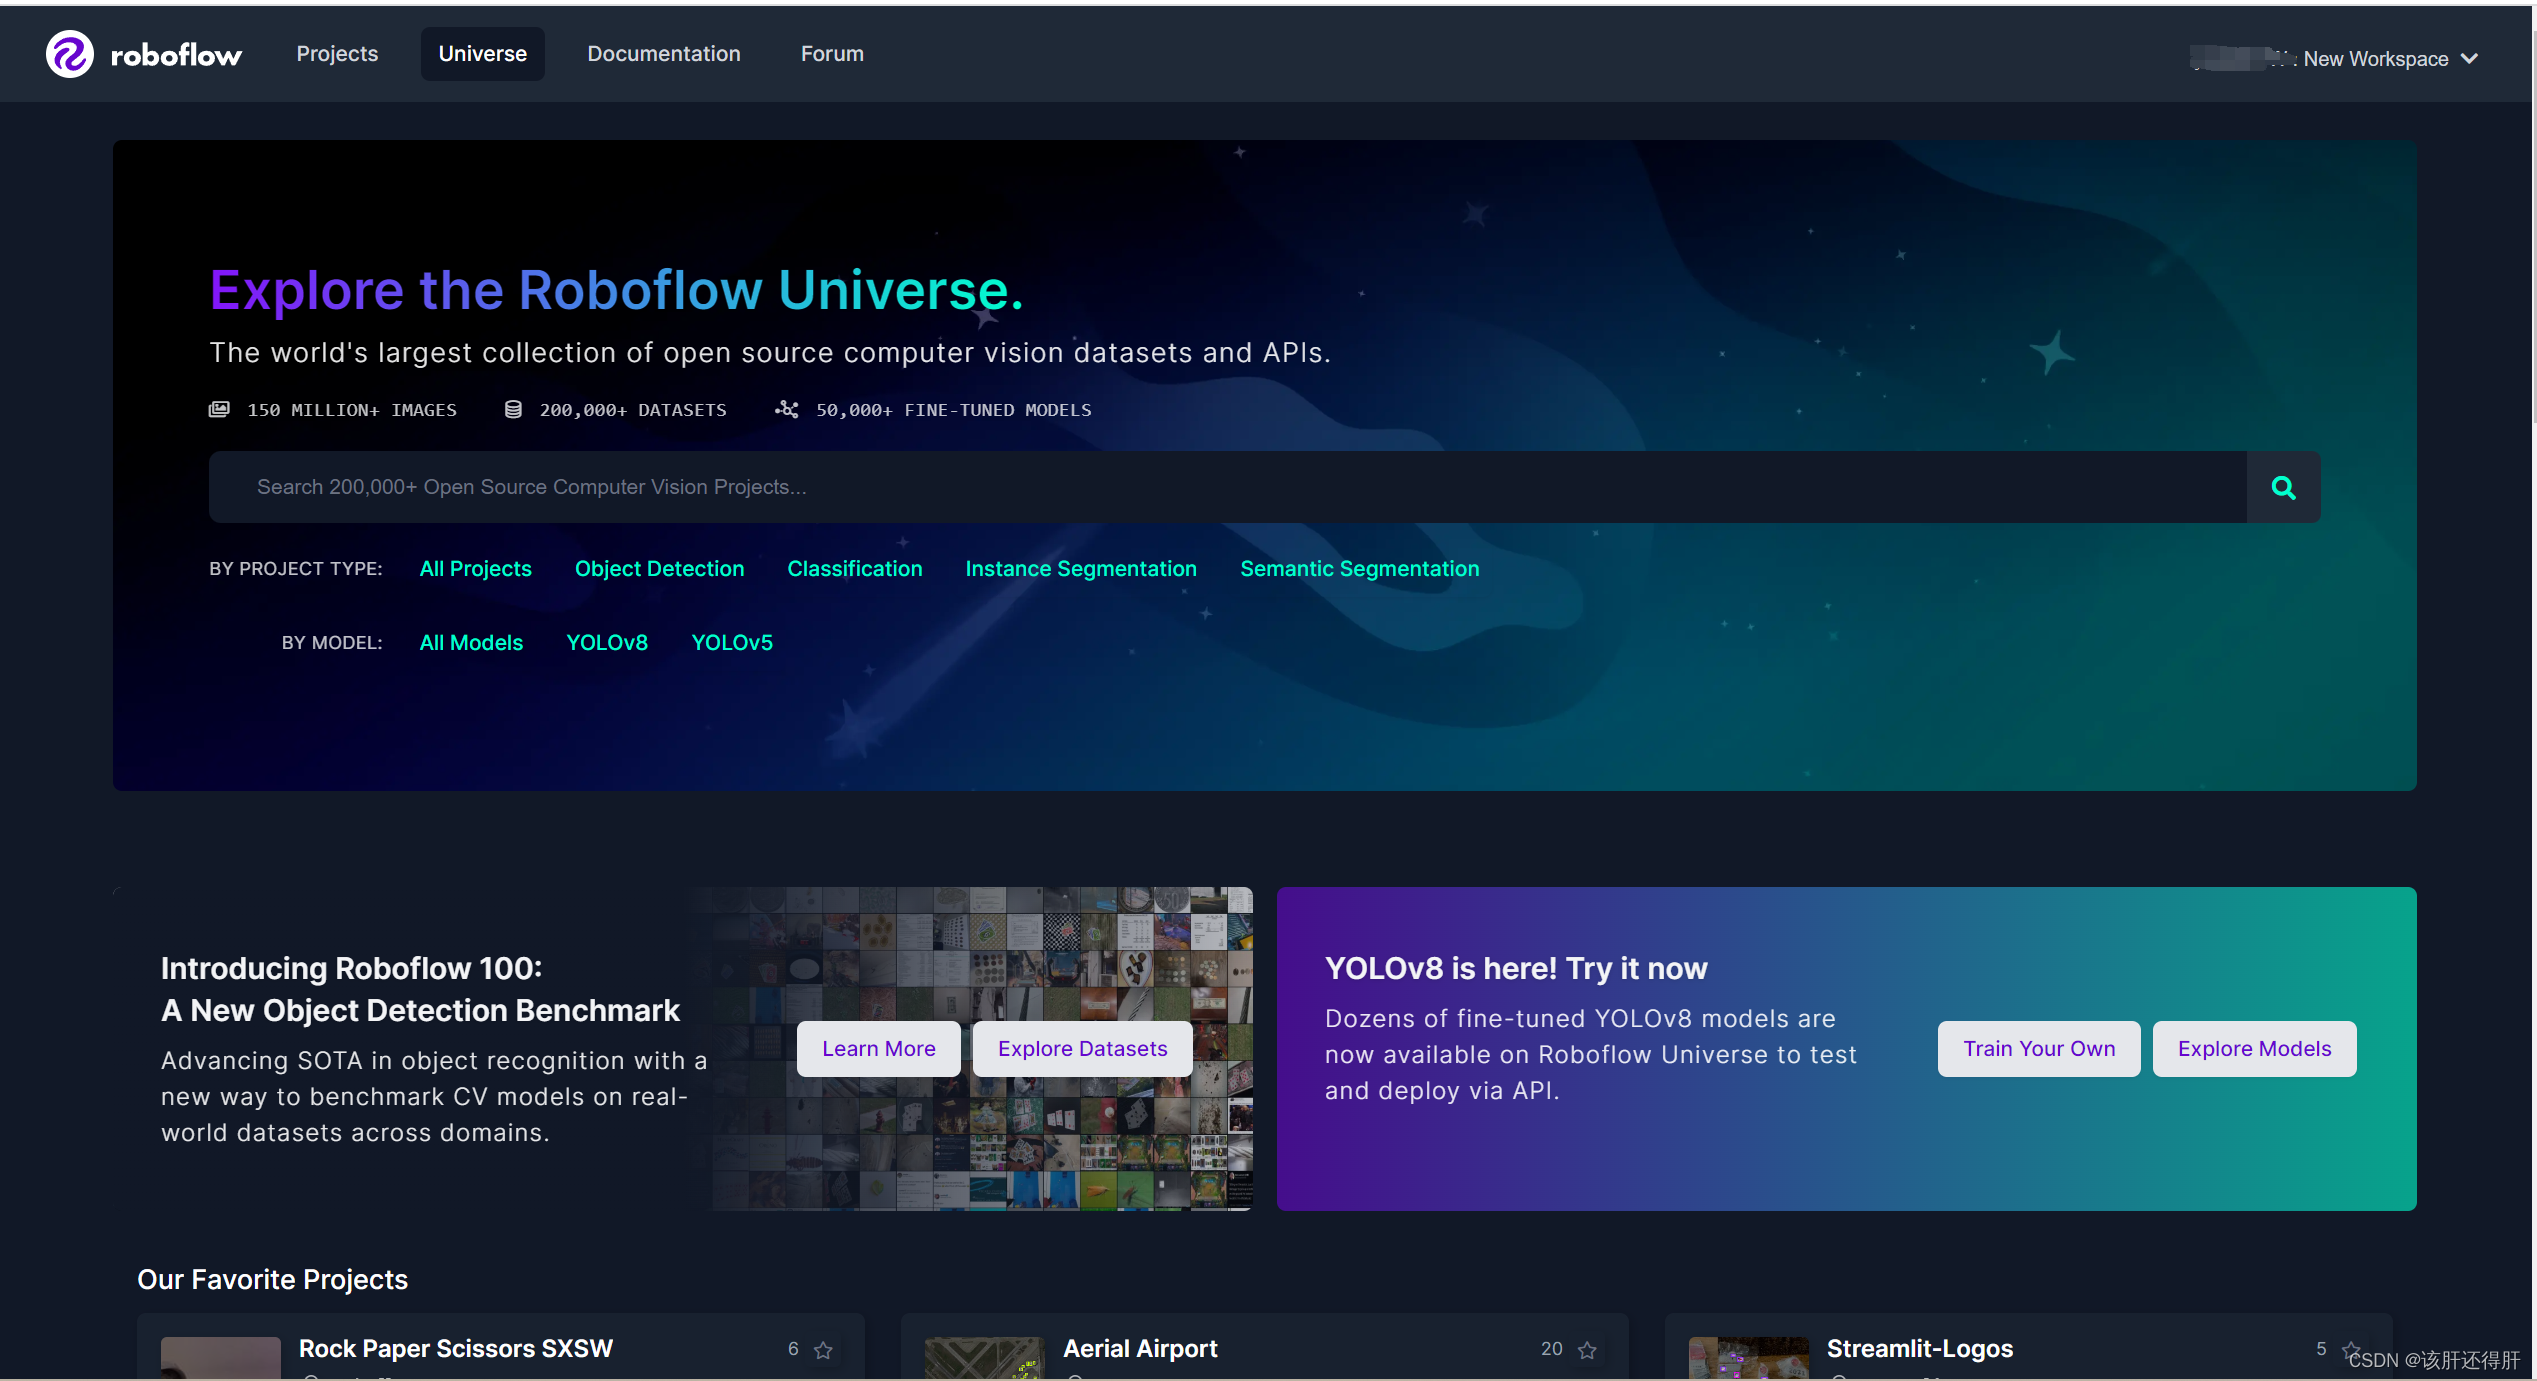Click the Roboflow logo icon
Screen dimensions: 2537x1381
click(x=69, y=54)
